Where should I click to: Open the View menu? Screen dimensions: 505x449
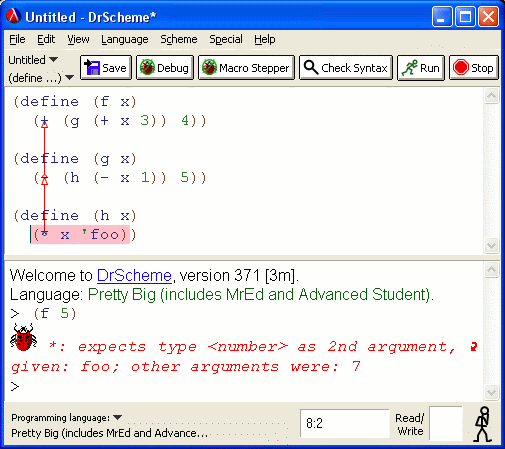[x=78, y=39]
